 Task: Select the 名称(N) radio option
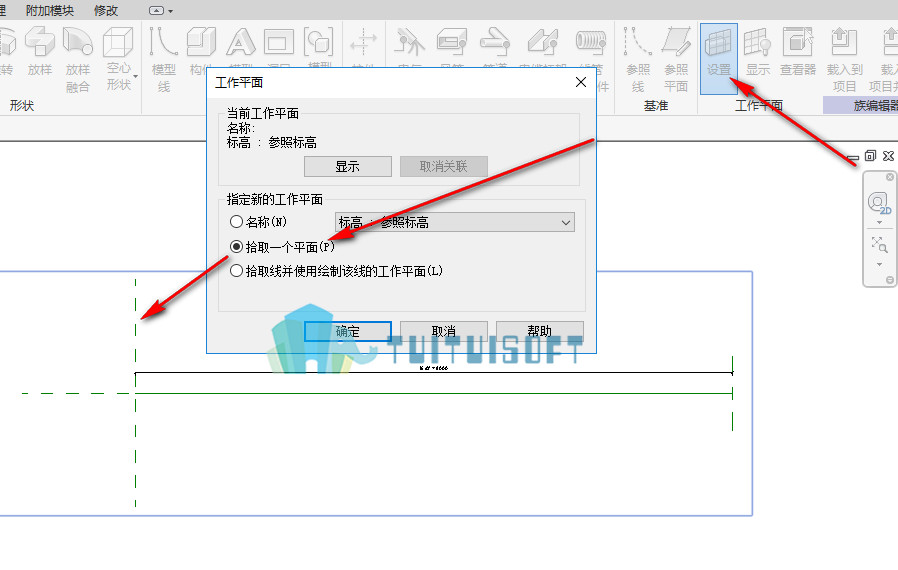point(258,222)
